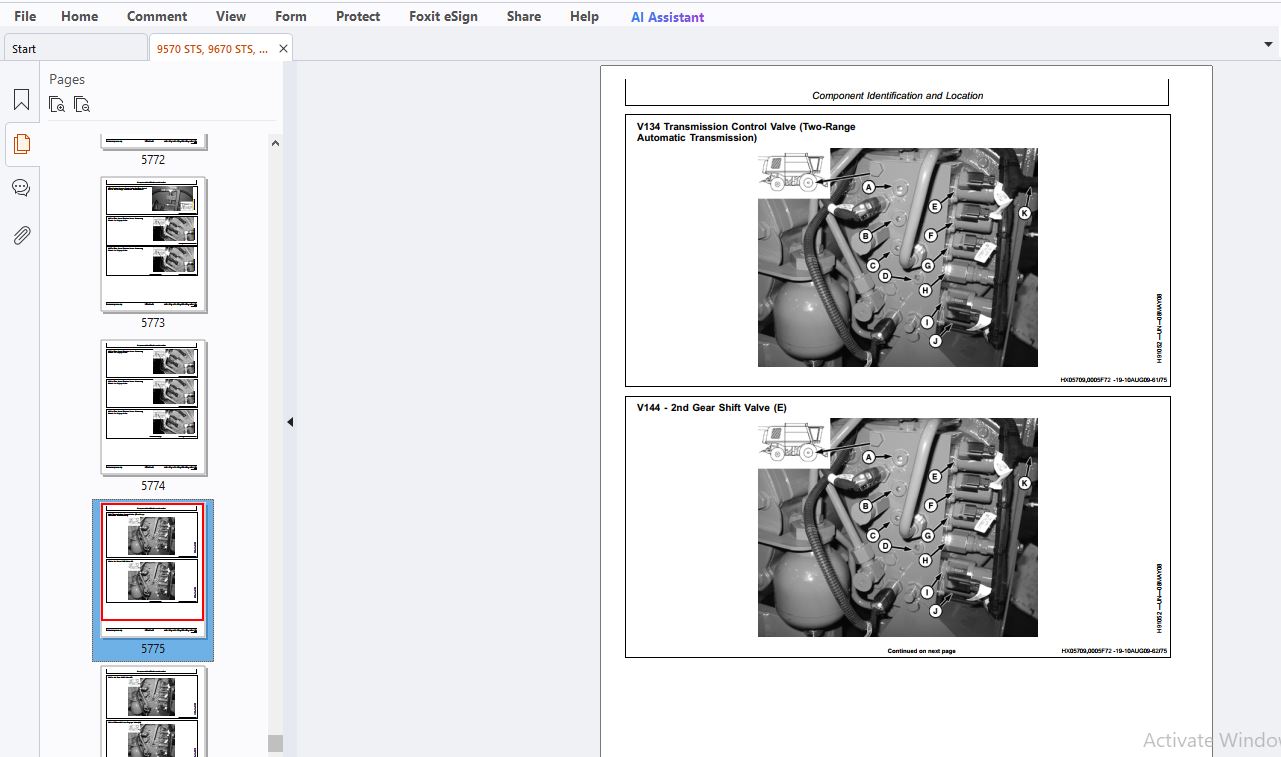The image size is (1281, 757).
Task: Select page 5773 thumbnail
Action: [x=153, y=244]
